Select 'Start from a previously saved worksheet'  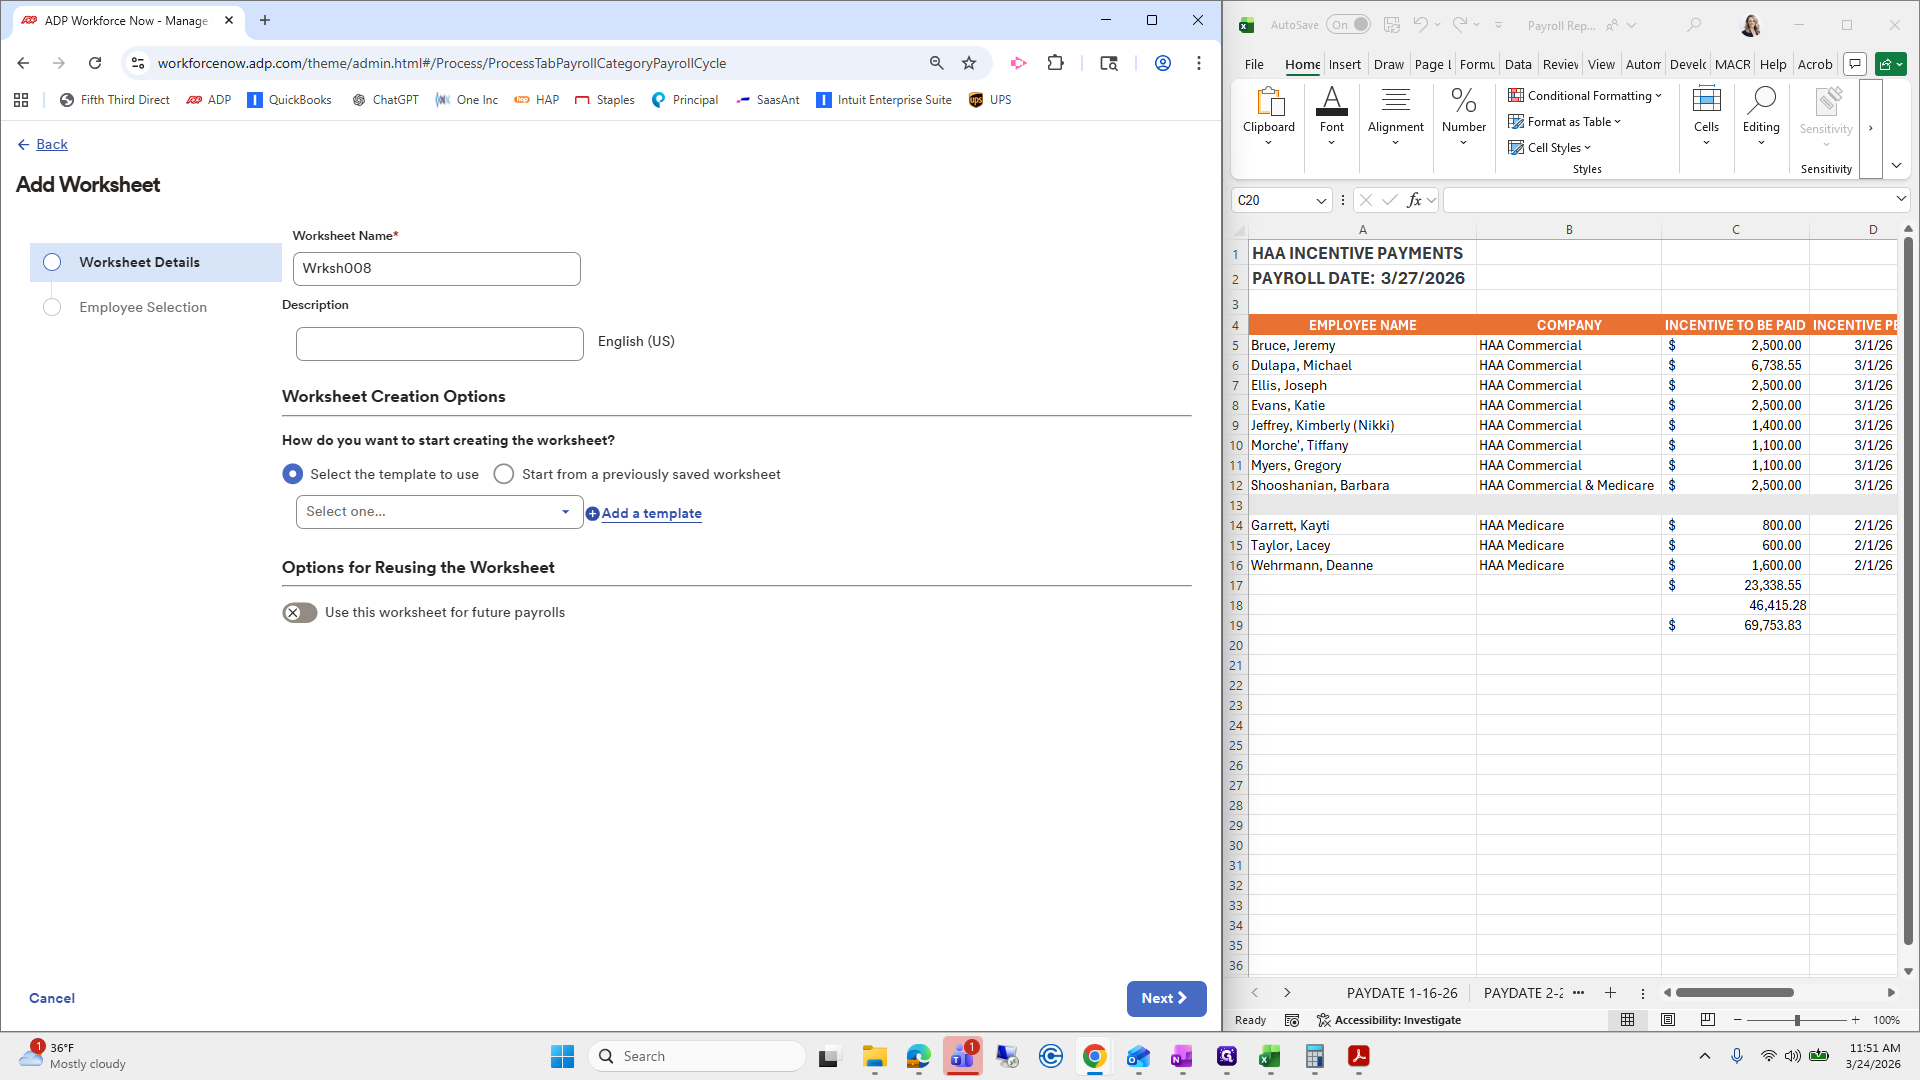point(504,474)
